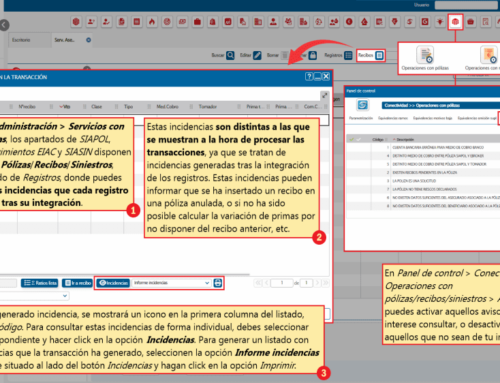
Task: Sort by the N°recibo column
Action: (x=27, y=107)
